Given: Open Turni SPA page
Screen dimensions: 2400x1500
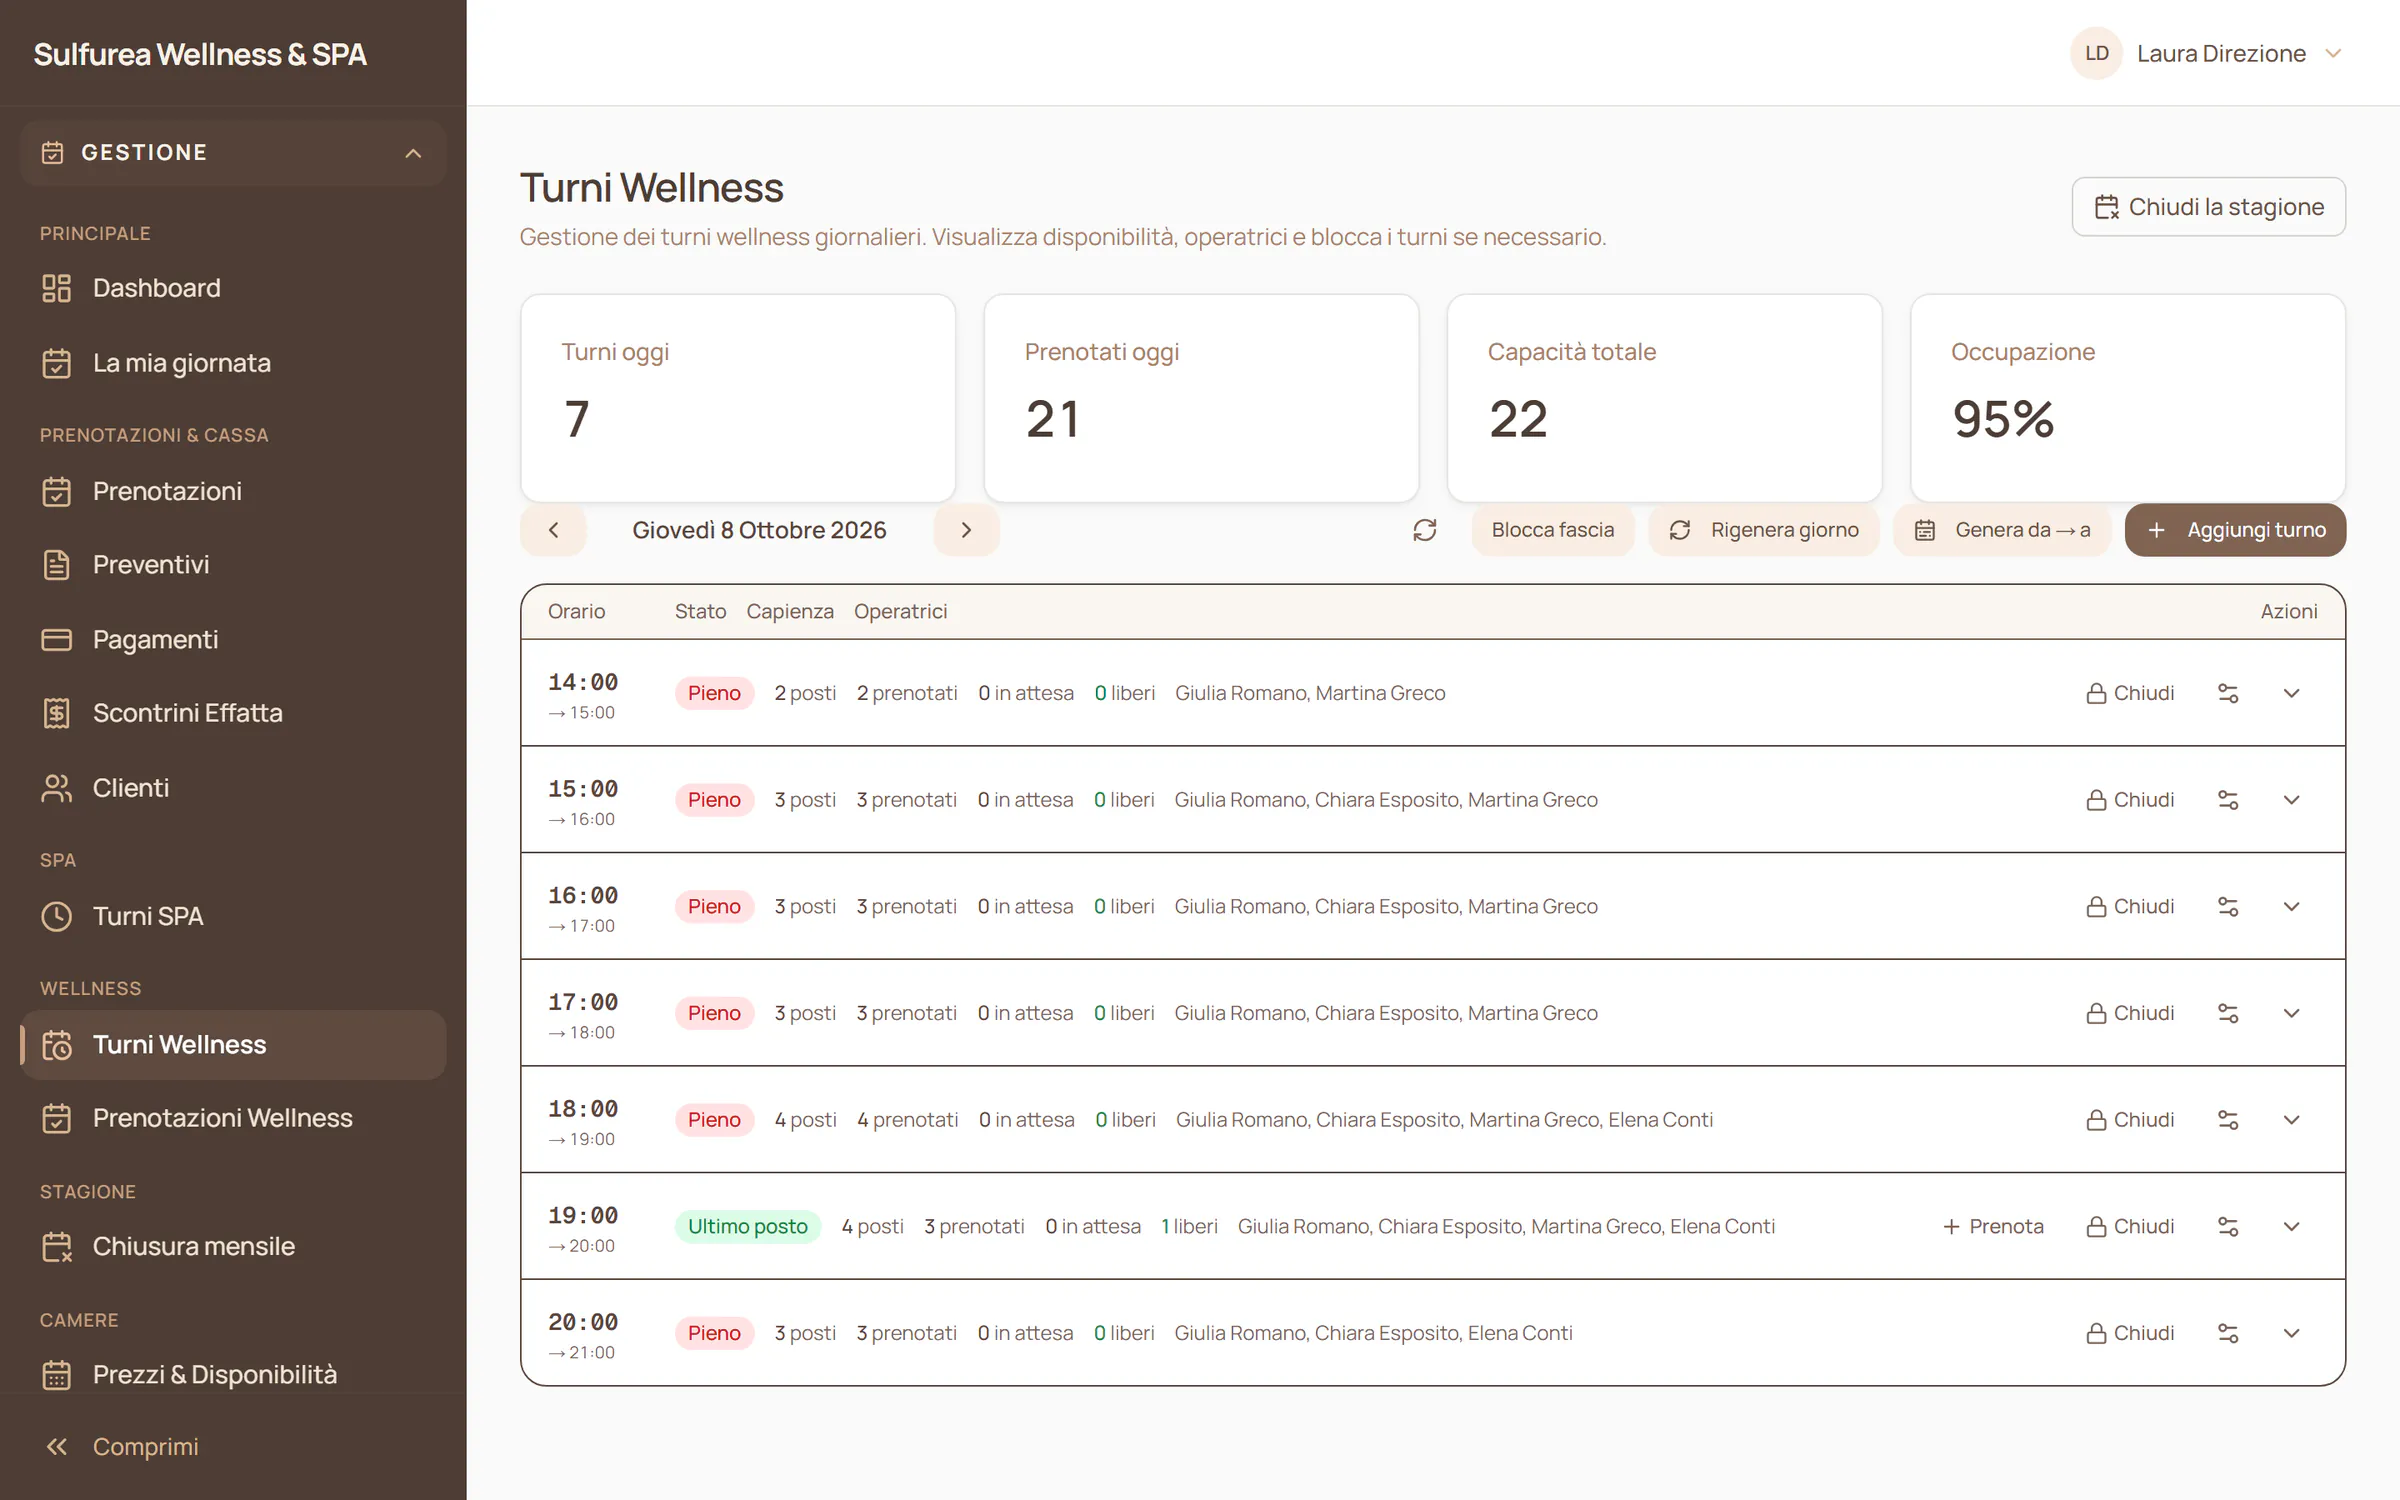Looking at the screenshot, I should click(x=233, y=916).
